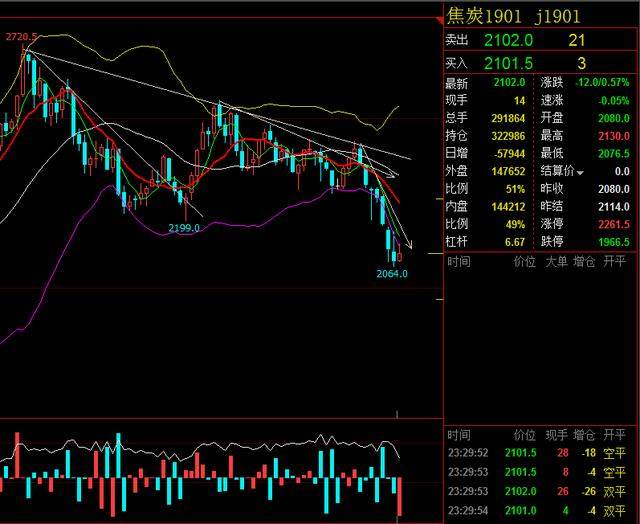This screenshot has height=524, width=640.
Task: Click the 外盘 value 147652
Action: 508,171
